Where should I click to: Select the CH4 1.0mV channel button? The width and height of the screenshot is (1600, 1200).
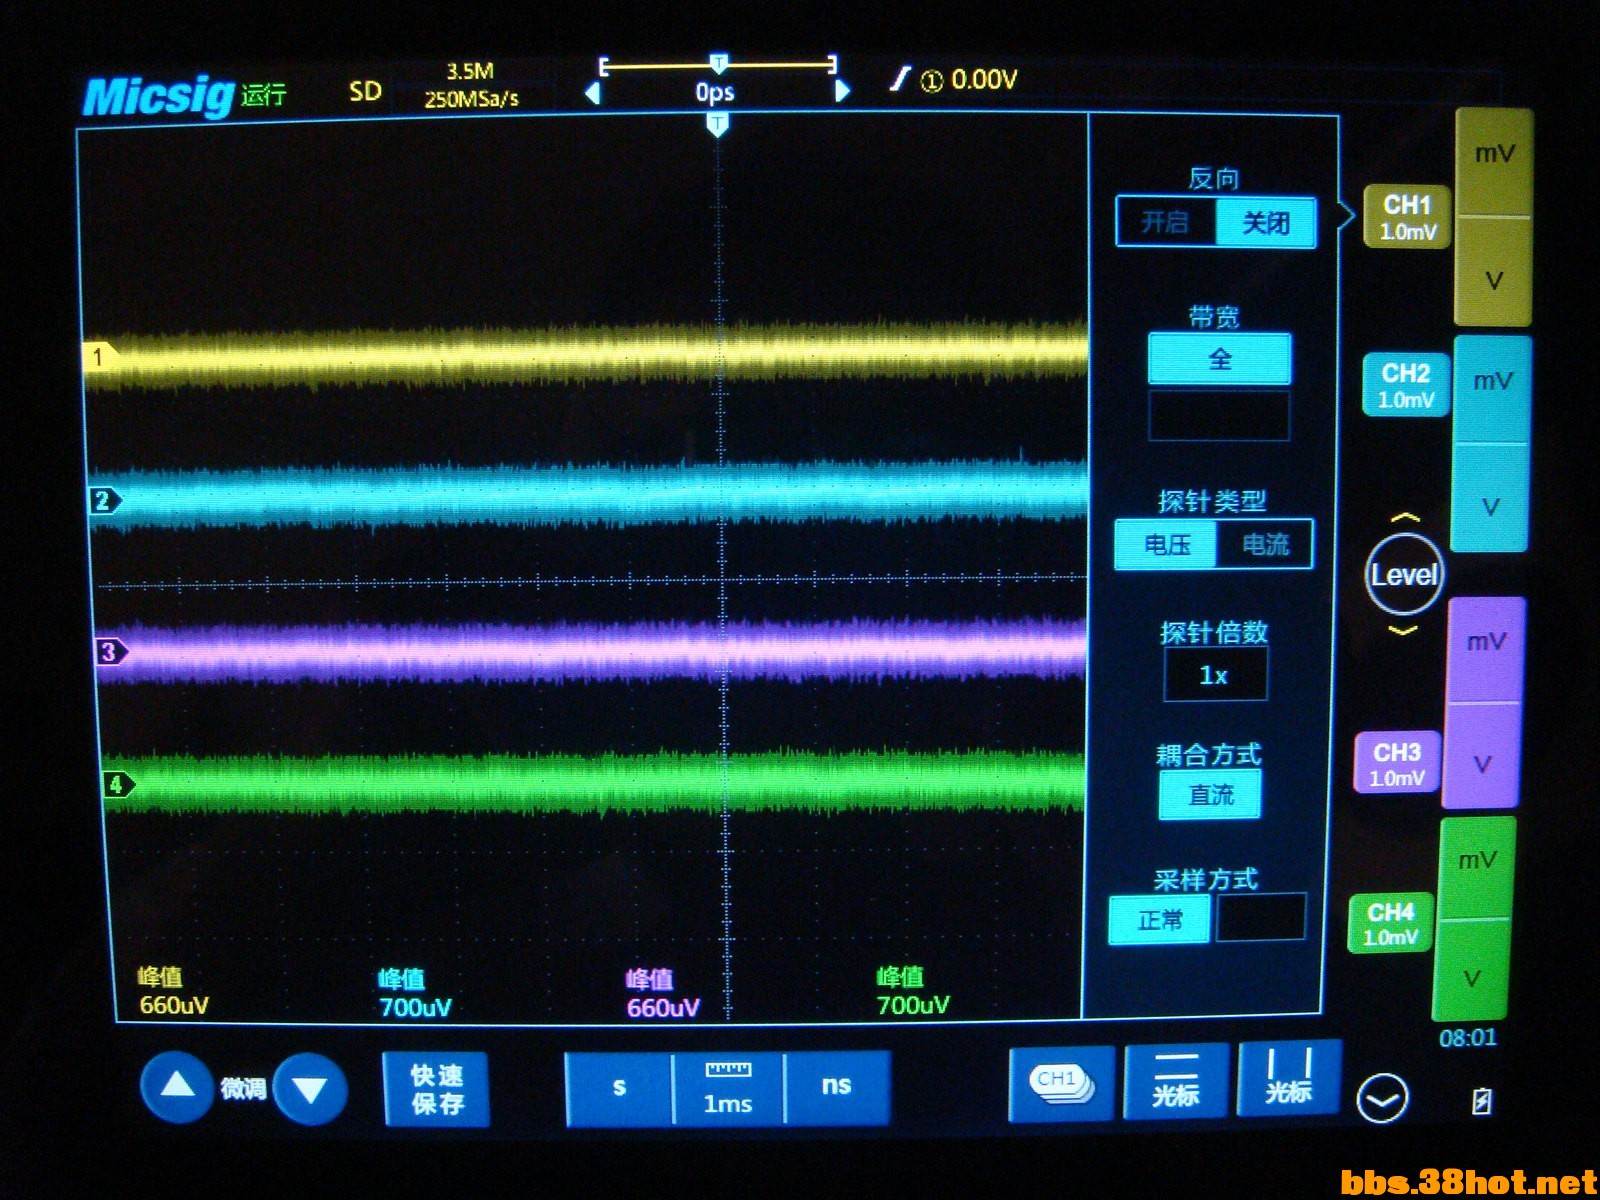[x=1391, y=923]
